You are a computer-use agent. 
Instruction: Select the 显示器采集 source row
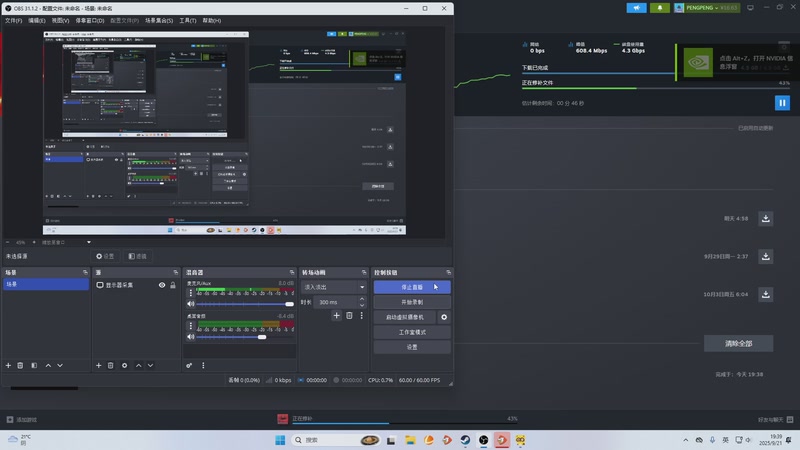(x=136, y=285)
